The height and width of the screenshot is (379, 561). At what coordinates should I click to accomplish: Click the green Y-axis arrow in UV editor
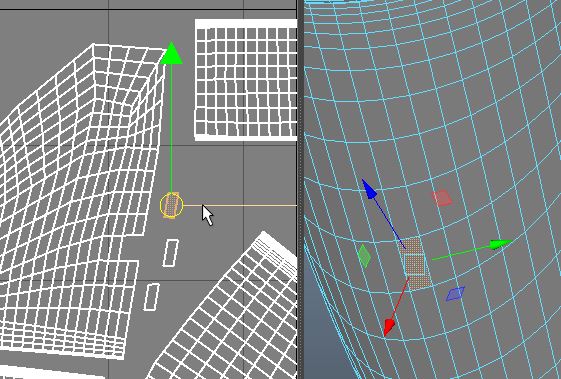coord(171,53)
